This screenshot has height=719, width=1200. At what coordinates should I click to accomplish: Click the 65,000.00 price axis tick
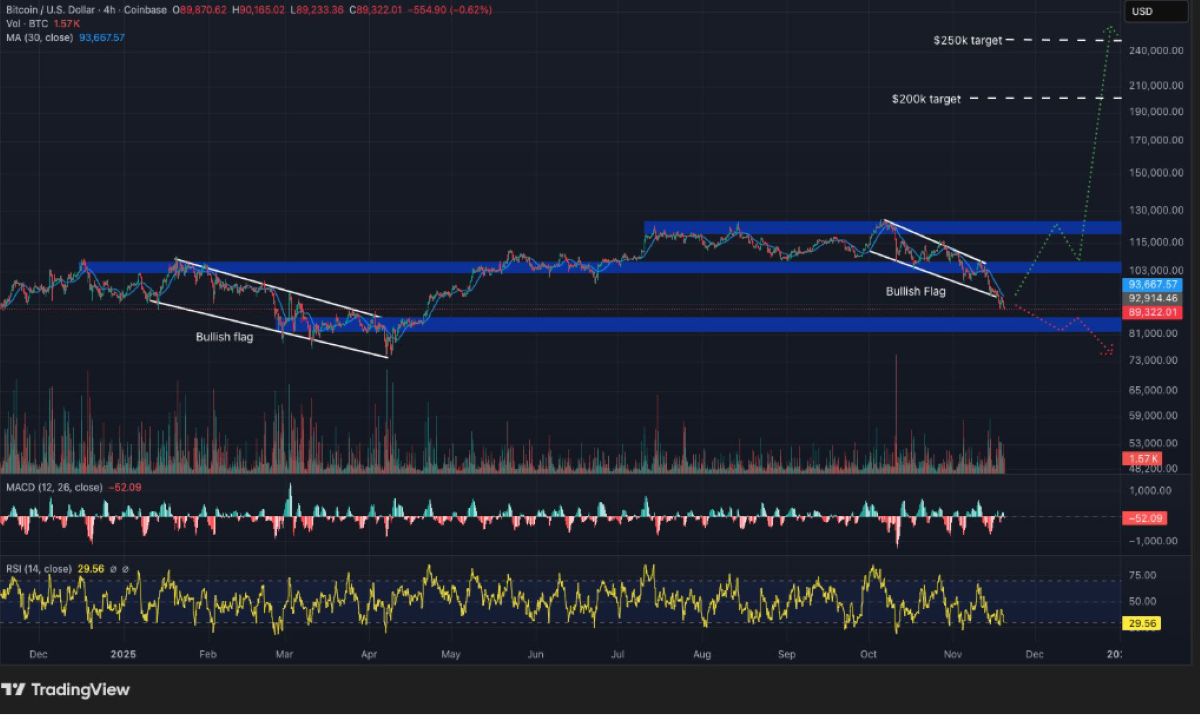tap(1155, 390)
